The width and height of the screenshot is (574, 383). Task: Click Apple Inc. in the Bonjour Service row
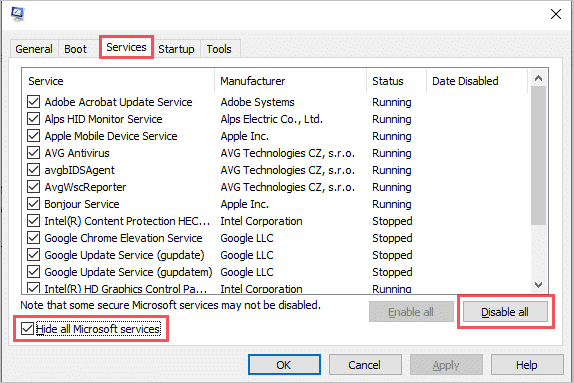245,204
